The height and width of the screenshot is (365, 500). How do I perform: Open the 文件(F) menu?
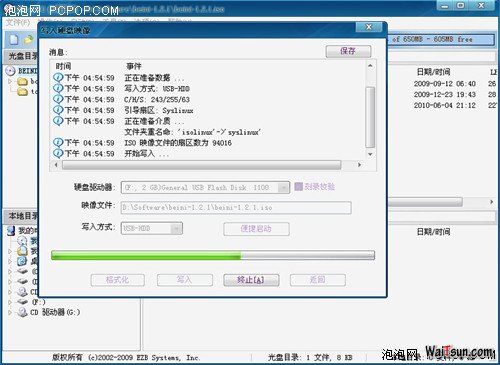click(x=18, y=23)
